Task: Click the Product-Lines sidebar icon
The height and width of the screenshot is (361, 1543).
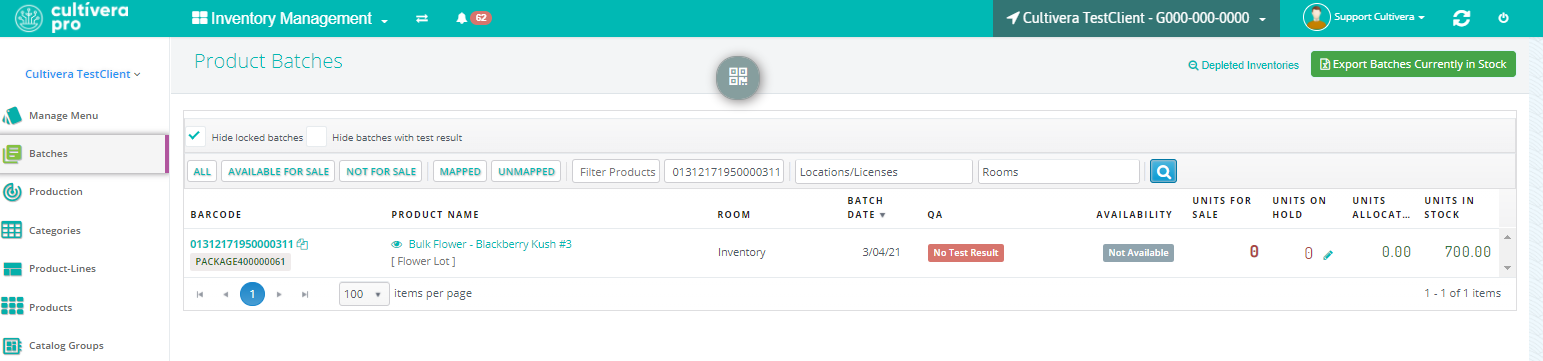Action: pyautogui.click(x=12, y=269)
